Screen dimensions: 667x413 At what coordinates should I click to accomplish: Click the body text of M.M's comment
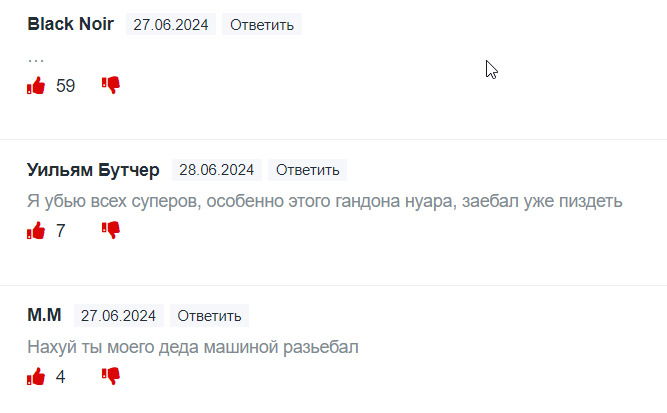tap(192, 347)
